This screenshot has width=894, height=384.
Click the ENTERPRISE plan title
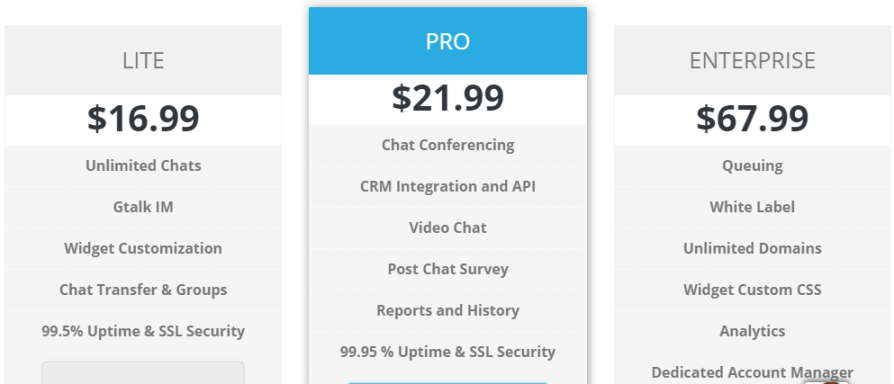[752, 60]
